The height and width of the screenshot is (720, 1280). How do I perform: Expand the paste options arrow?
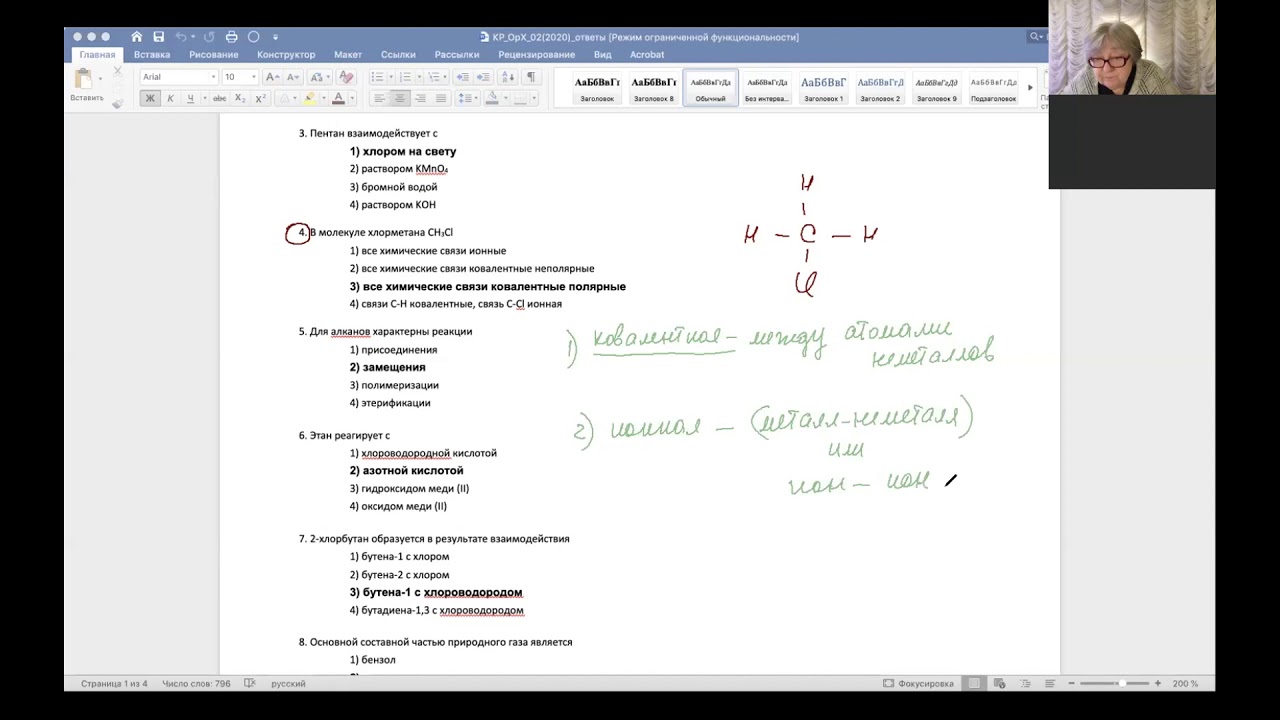pyautogui.click(x=101, y=79)
